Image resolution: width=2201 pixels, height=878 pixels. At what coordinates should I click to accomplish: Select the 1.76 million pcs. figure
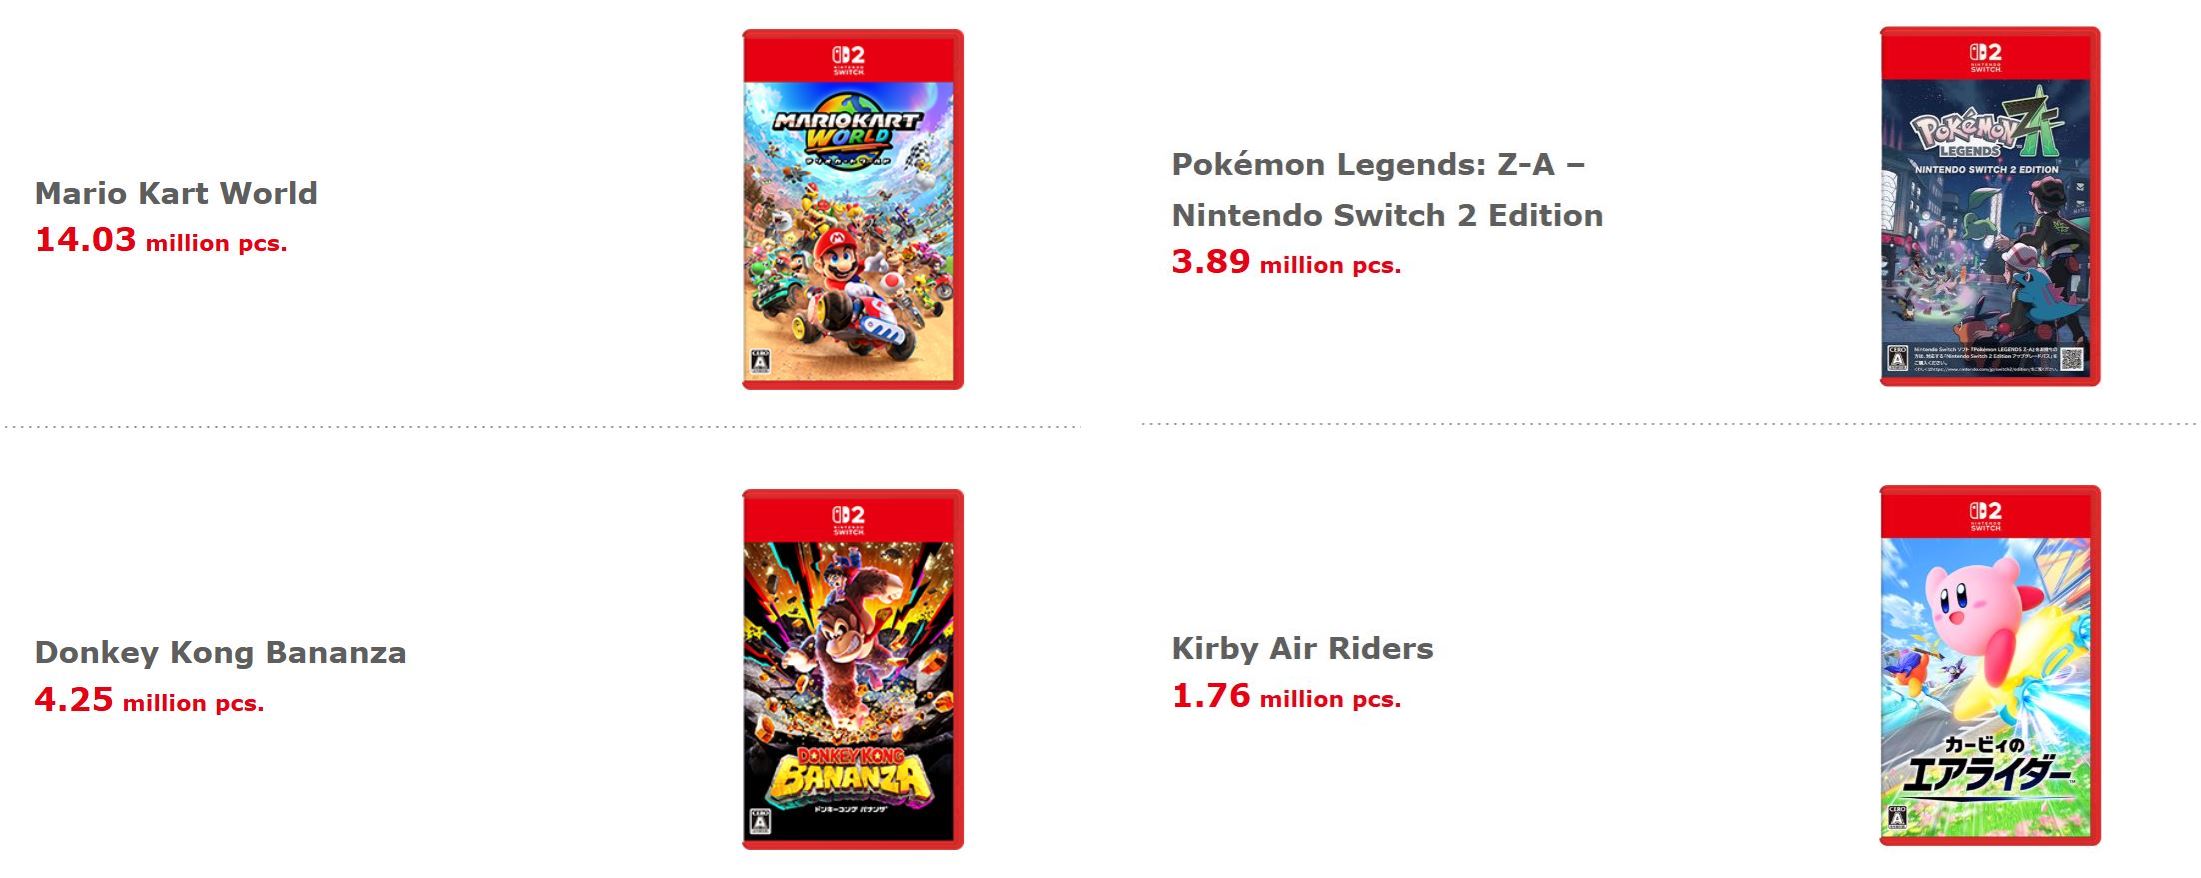click(1286, 697)
